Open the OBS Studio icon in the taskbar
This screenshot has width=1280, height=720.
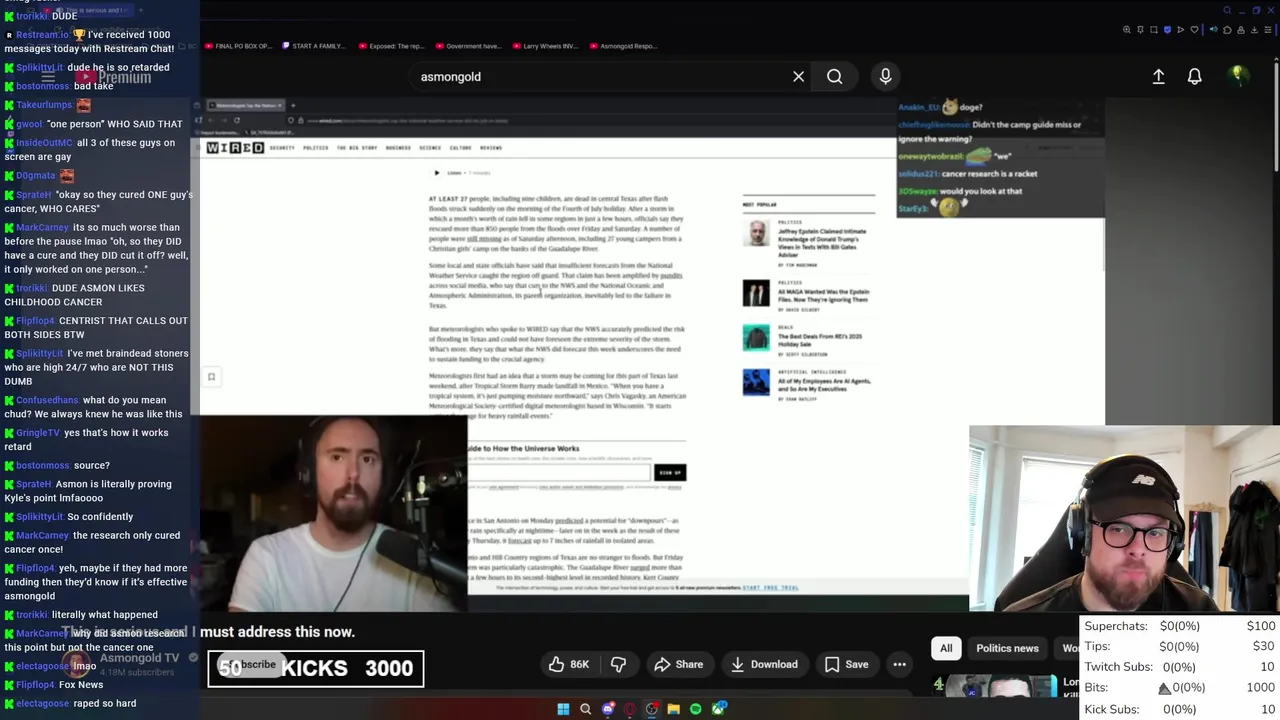652,709
